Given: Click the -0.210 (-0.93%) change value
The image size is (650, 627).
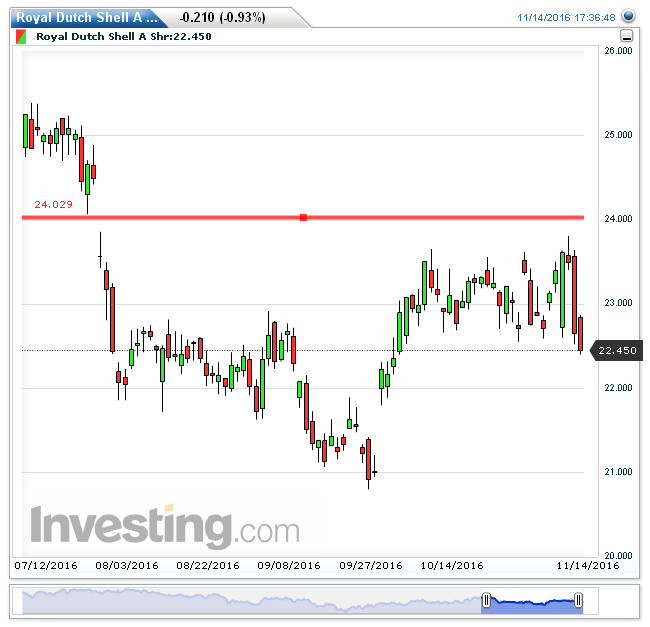Looking at the screenshot, I should [x=223, y=17].
